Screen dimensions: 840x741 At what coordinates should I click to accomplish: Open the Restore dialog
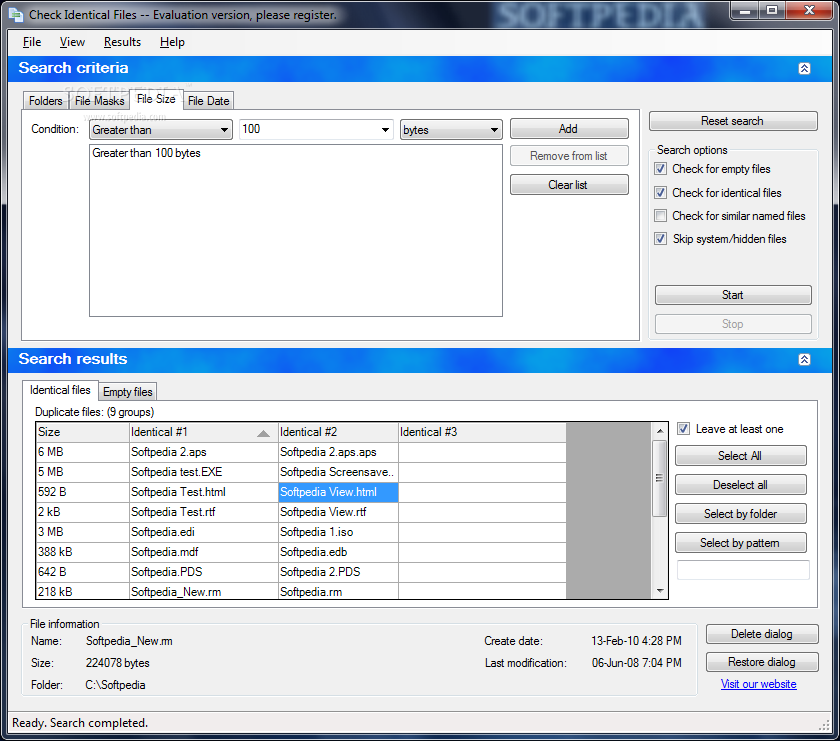click(762, 662)
